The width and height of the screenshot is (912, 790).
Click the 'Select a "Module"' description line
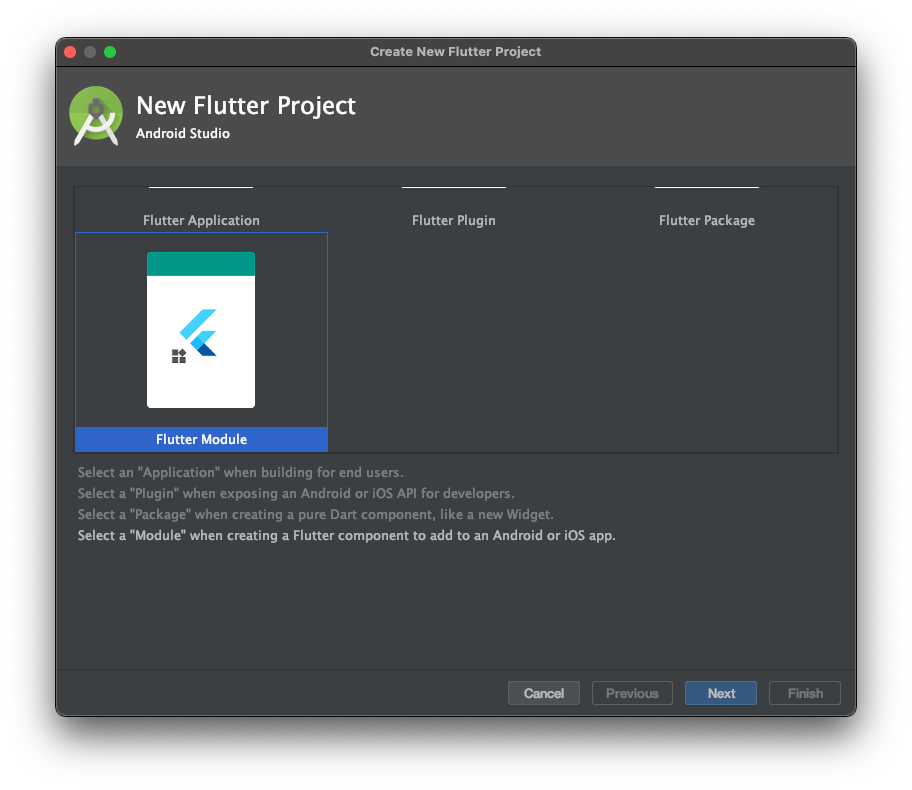pos(347,535)
